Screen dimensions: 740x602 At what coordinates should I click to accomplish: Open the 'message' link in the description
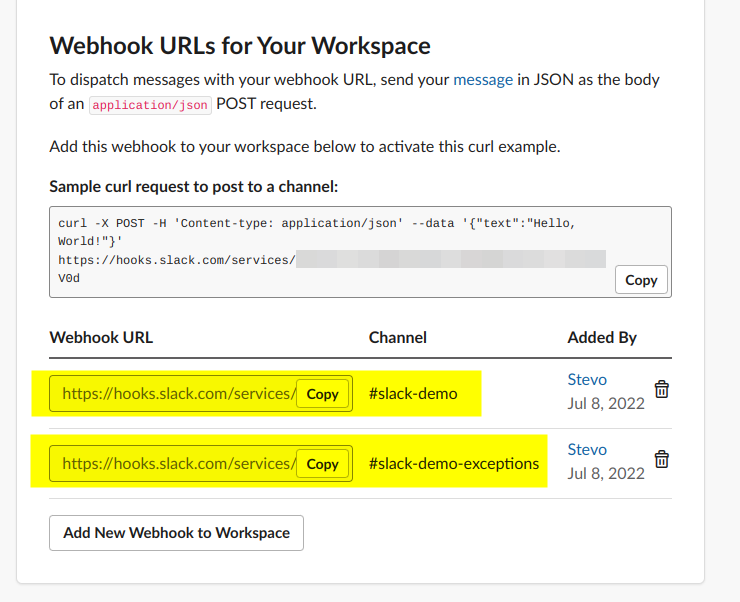pos(483,80)
